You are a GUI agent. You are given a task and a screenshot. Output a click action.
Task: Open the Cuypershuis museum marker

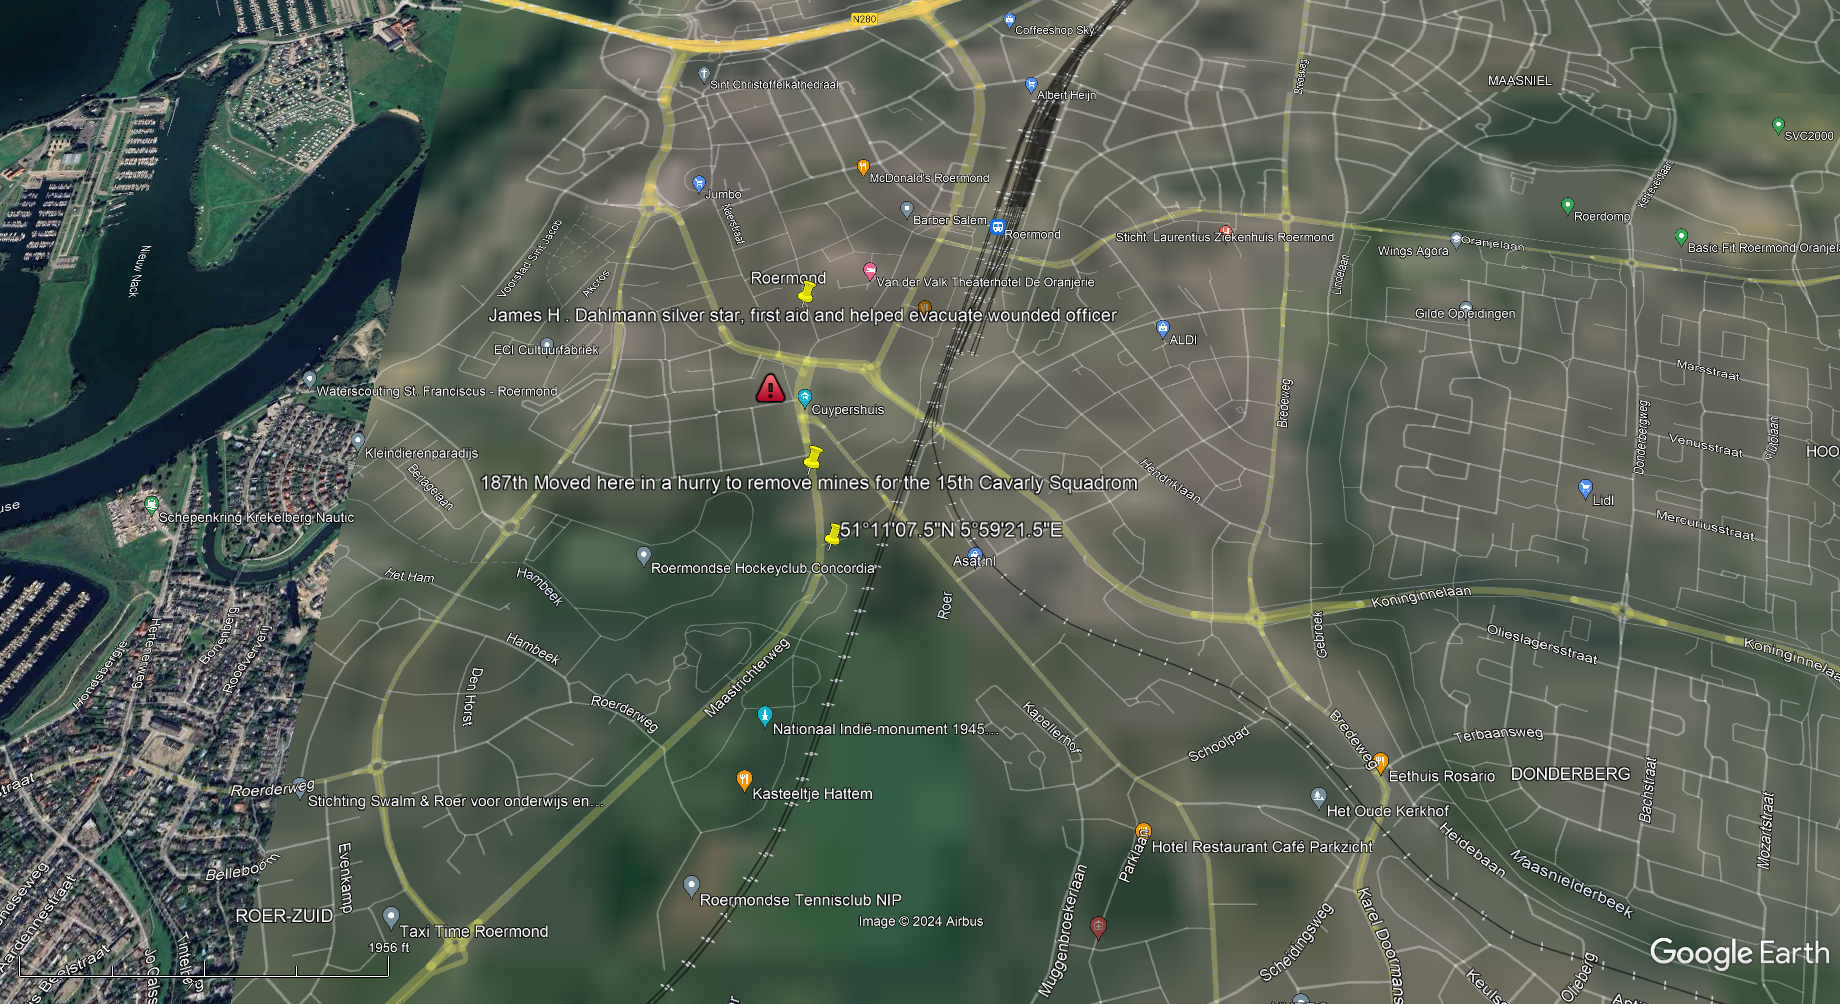tap(804, 398)
